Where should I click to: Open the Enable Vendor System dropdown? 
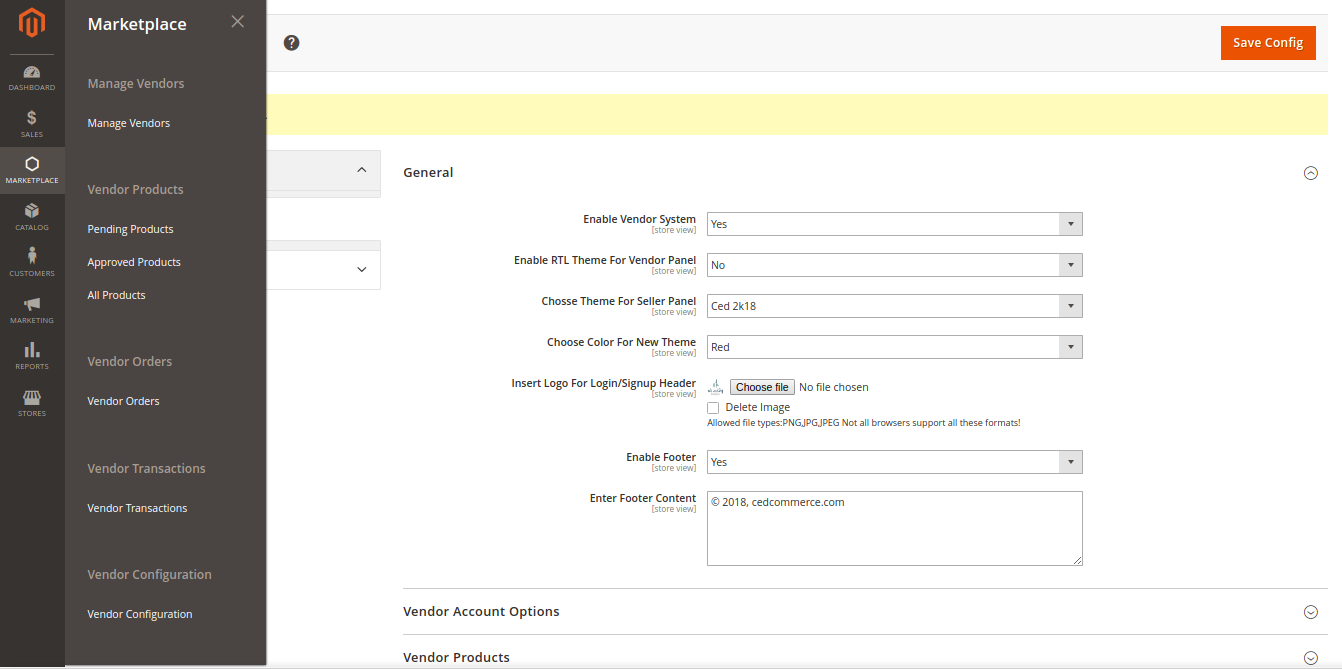(894, 224)
